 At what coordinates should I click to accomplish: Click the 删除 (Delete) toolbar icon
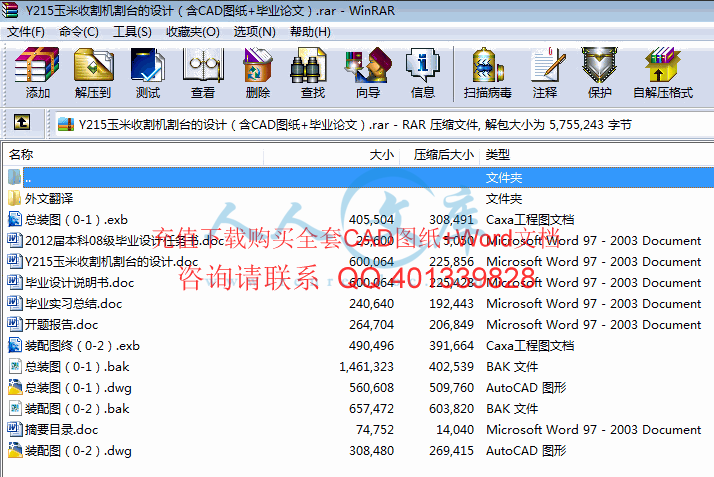click(x=258, y=65)
